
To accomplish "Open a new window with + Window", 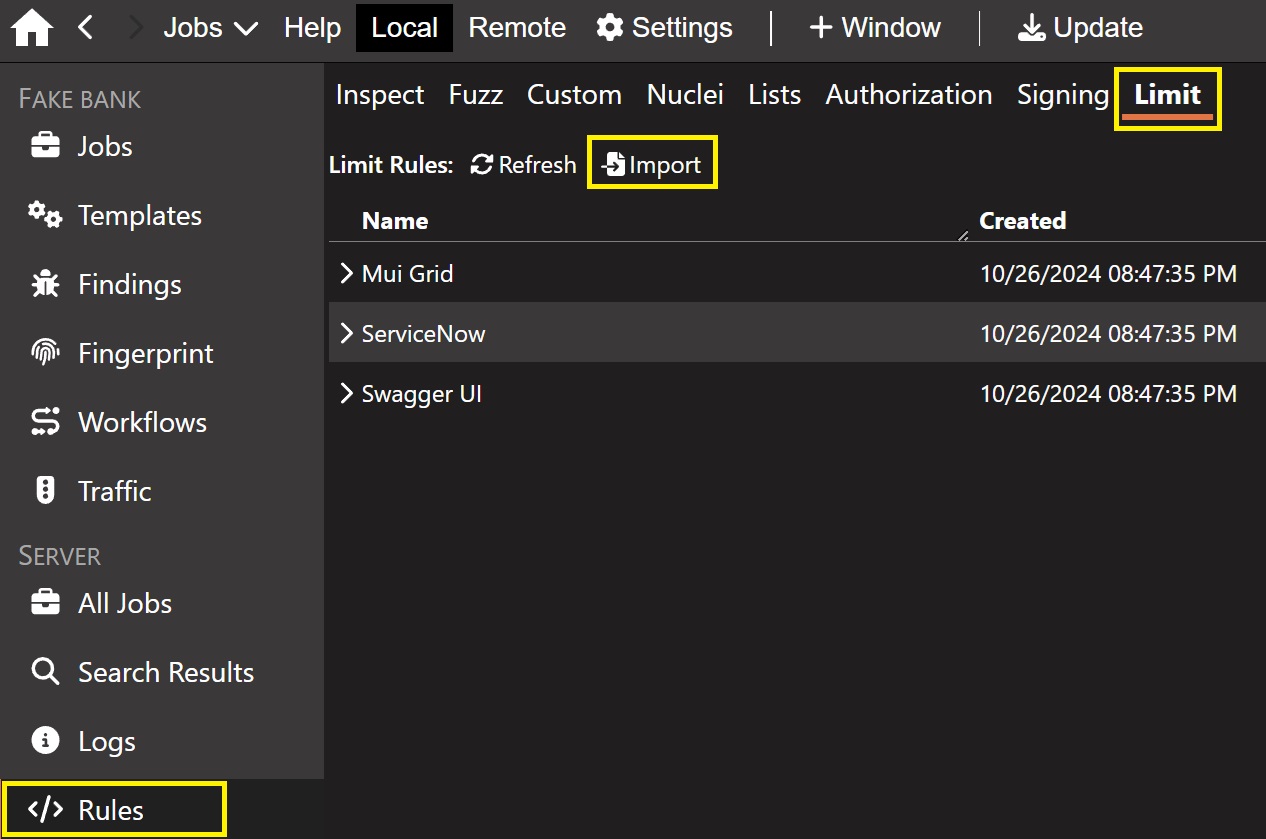I will pos(875,28).
